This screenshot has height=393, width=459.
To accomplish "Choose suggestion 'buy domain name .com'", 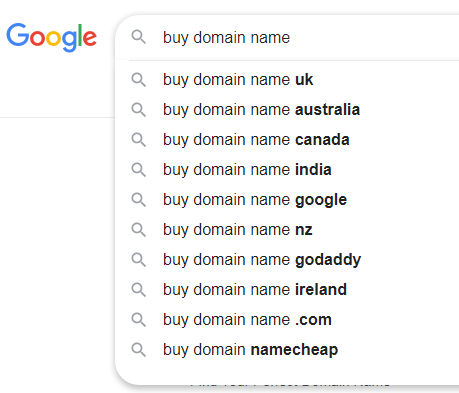I will coord(287,320).
